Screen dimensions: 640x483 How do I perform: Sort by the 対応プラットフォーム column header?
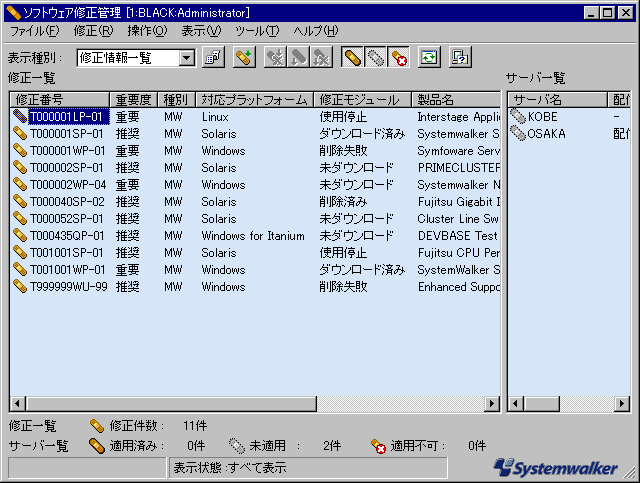tap(254, 100)
